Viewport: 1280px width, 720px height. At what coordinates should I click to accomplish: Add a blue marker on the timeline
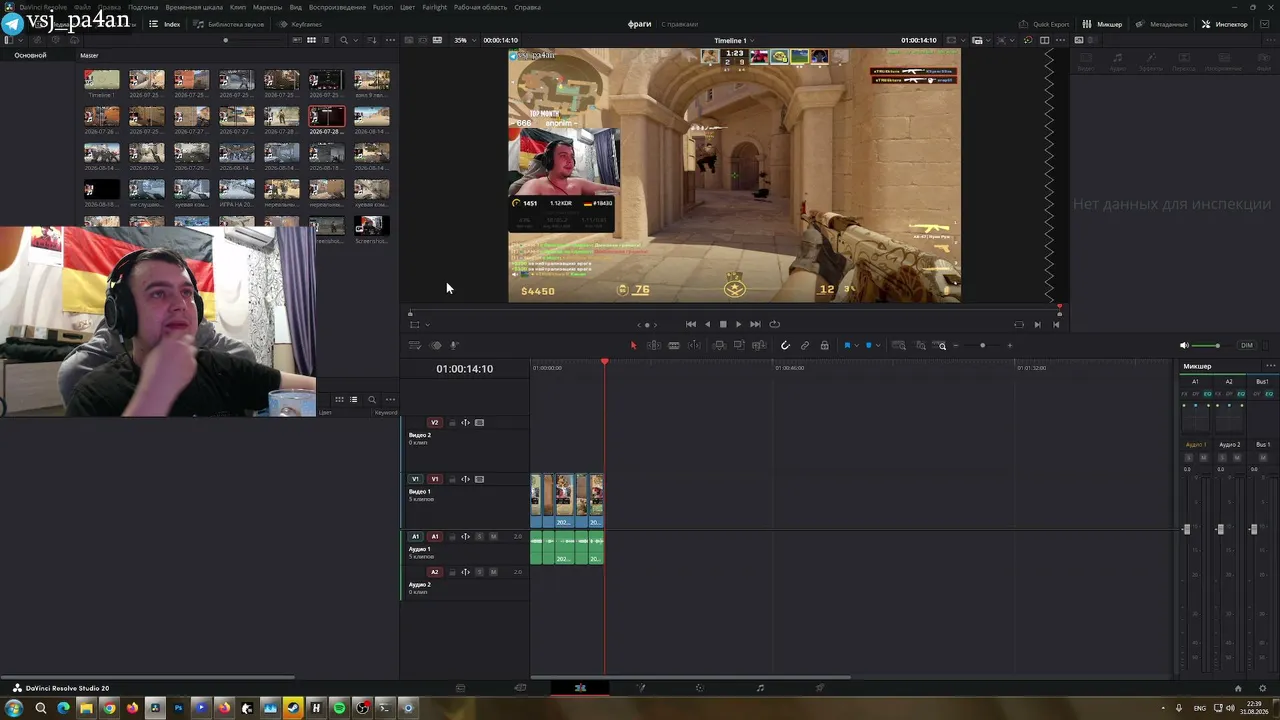[869, 346]
